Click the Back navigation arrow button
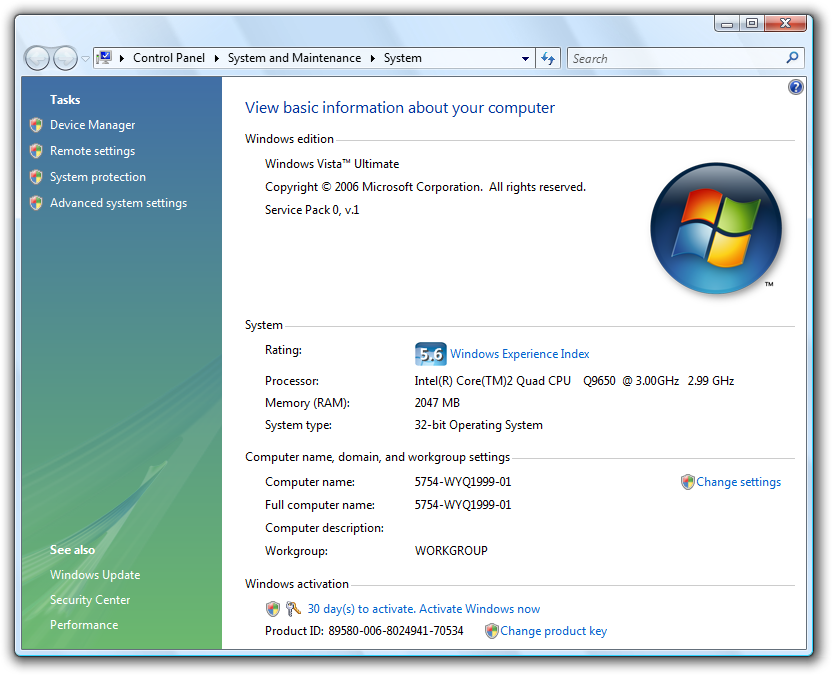Image resolution: width=832 pixels, height=676 pixels. [37, 58]
